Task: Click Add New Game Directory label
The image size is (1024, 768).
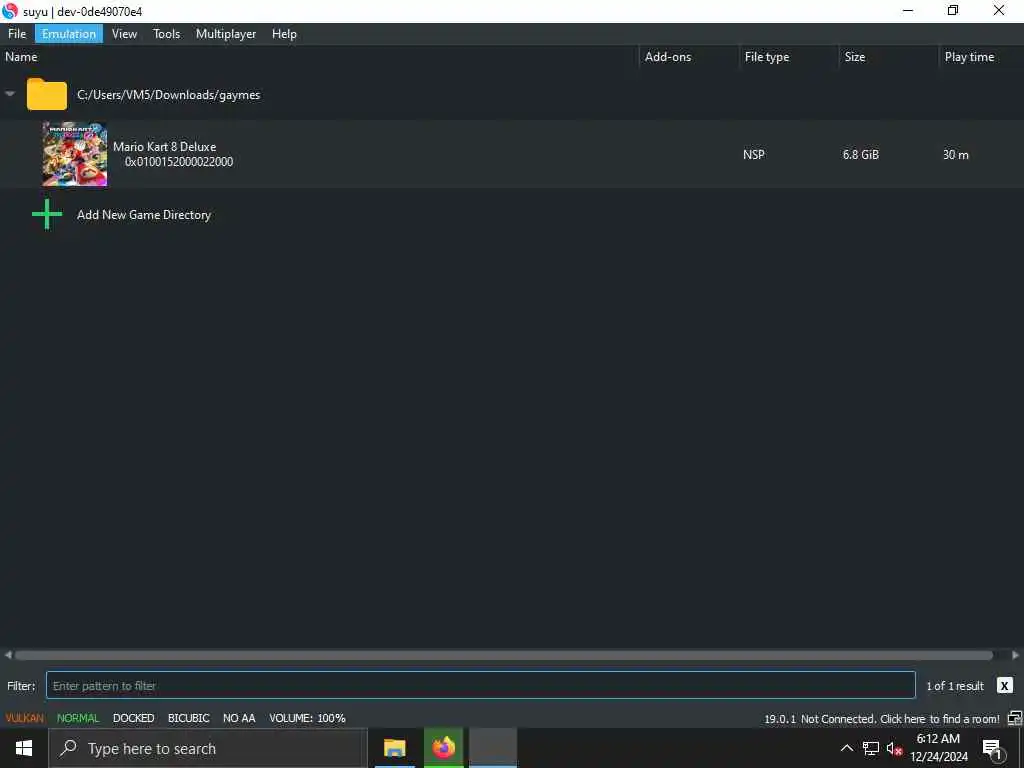Action: coord(144,215)
